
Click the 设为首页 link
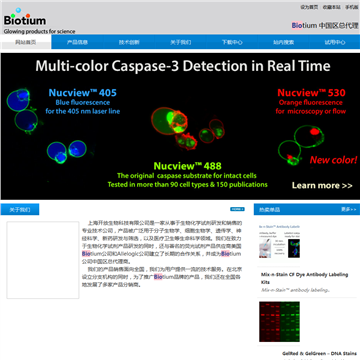pyautogui.click(x=309, y=7)
